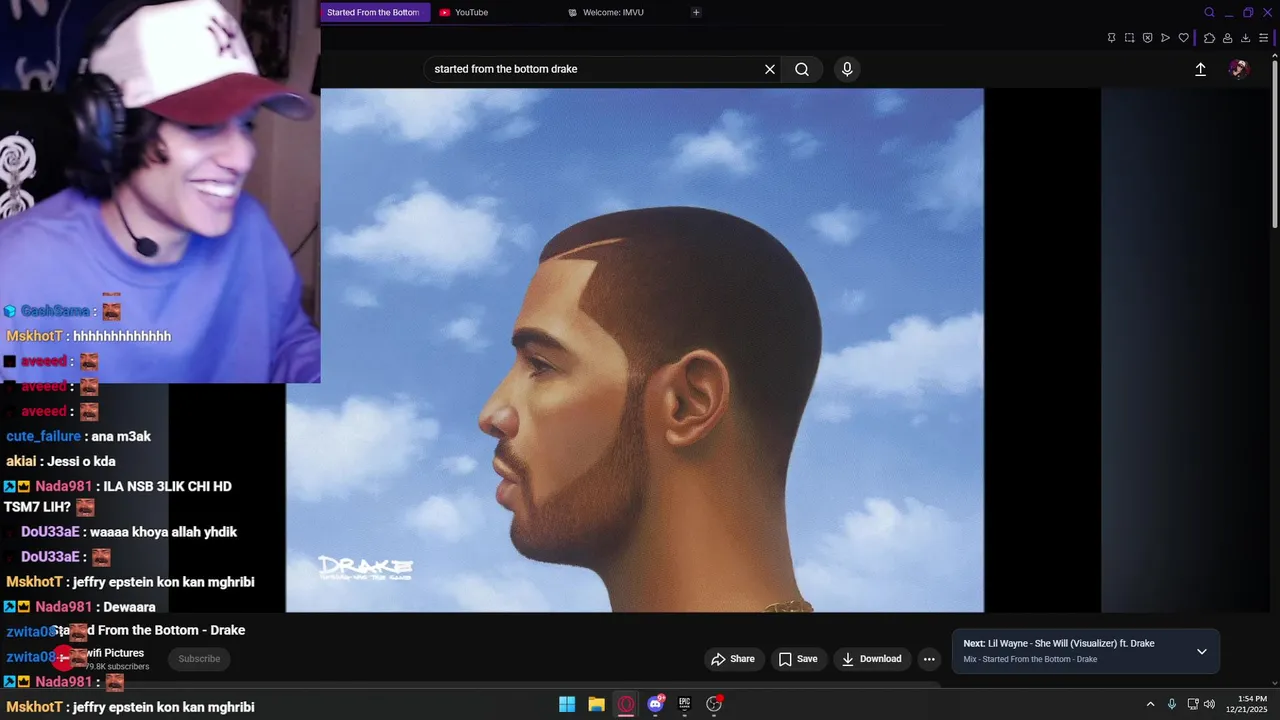The image size is (1280, 720).
Task: Open the Windows Start menu
Action: pyautogui.click(x=567, y=704)
